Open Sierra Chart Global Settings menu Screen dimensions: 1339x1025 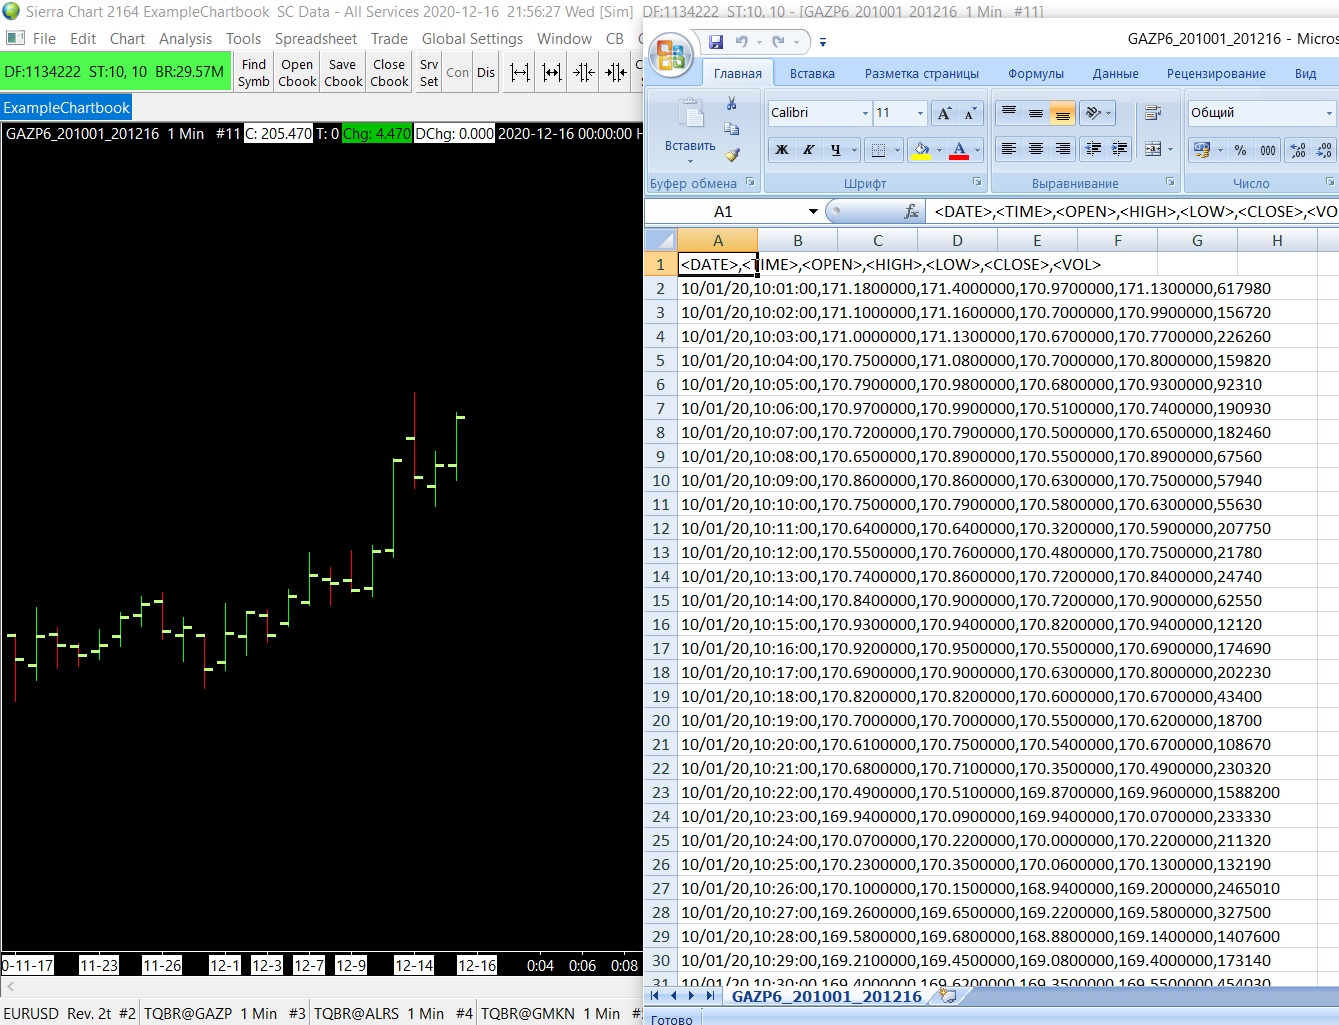472,38
